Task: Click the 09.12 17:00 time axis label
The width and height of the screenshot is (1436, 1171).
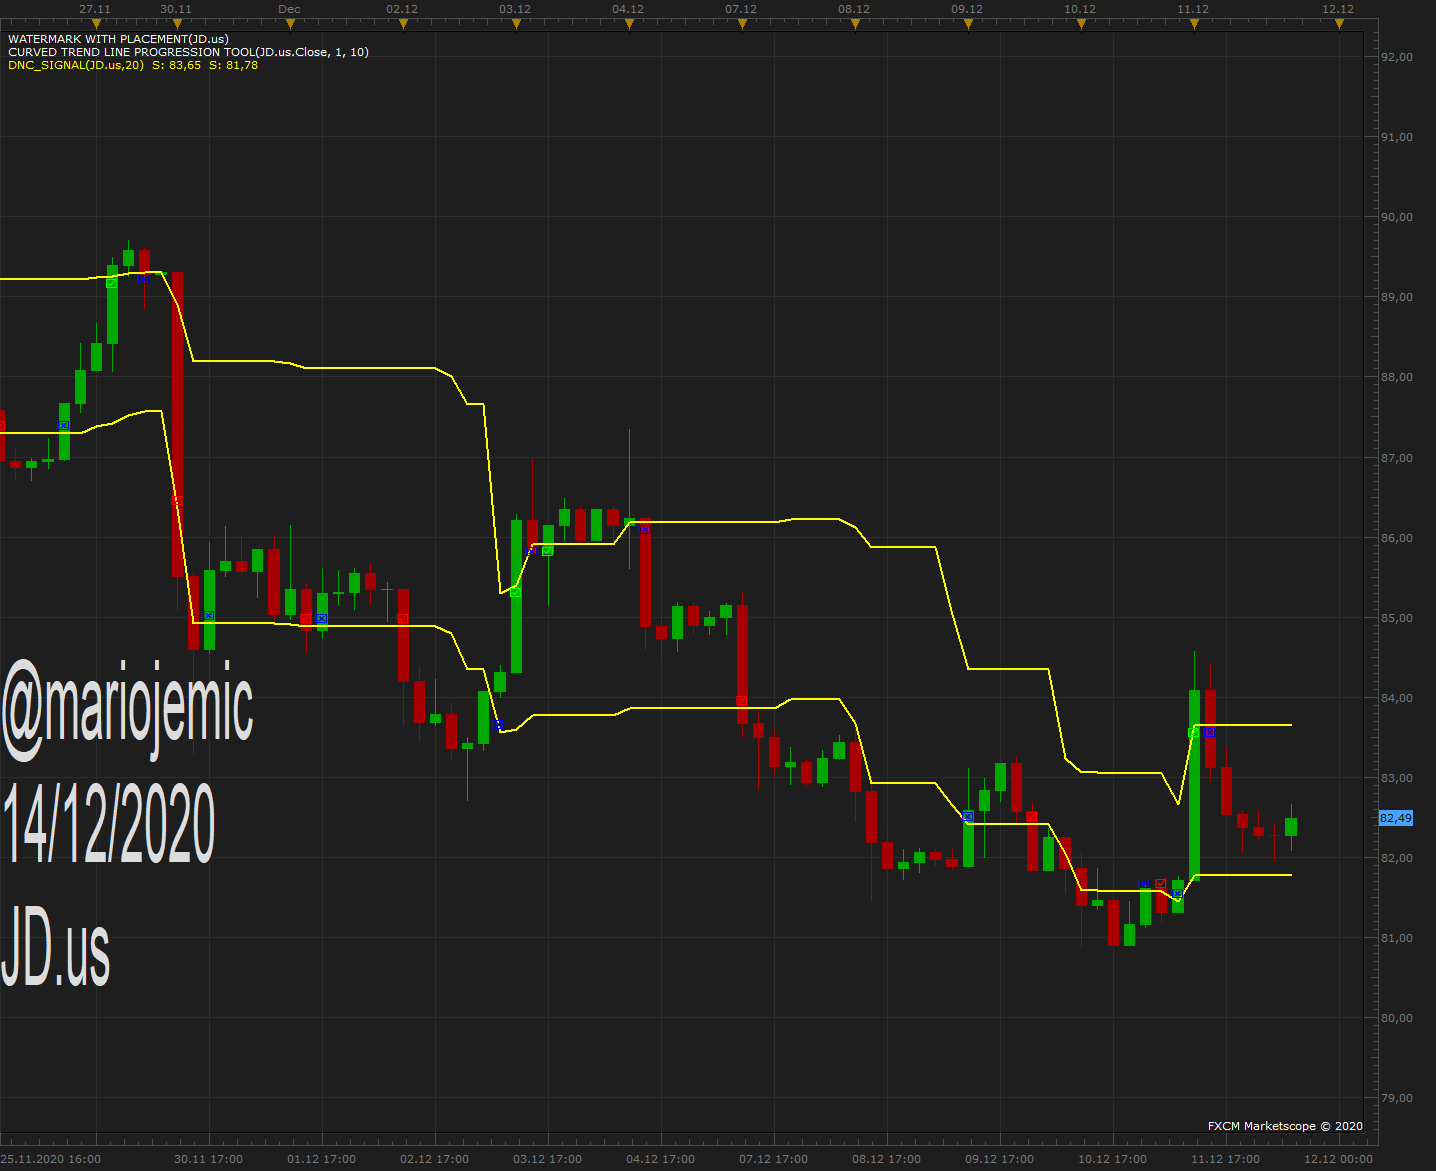Action: [x=999, y=1159]
